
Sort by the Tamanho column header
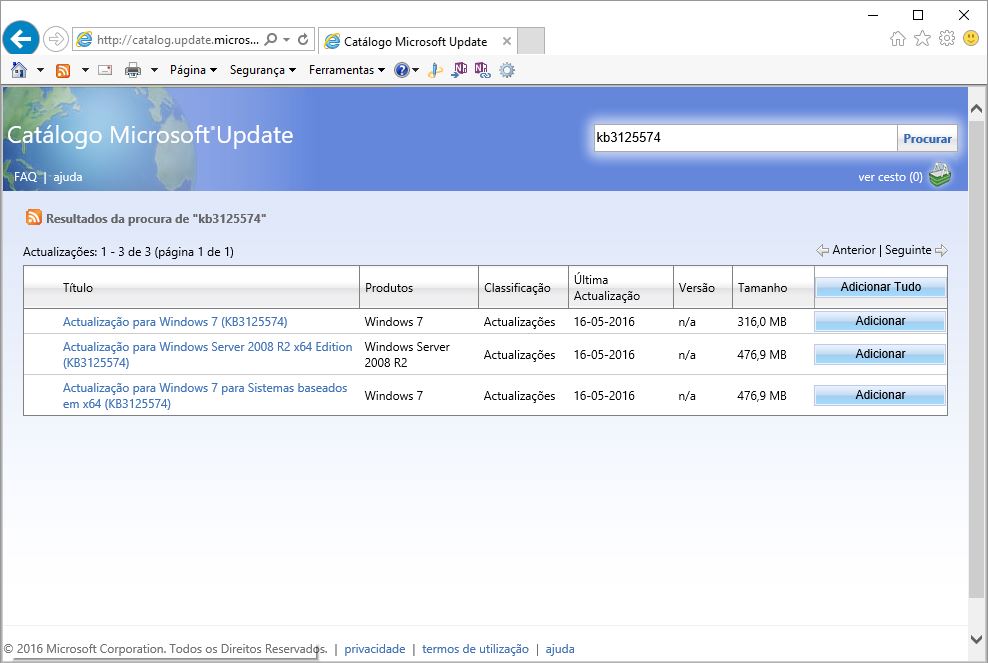coord(762,287)
